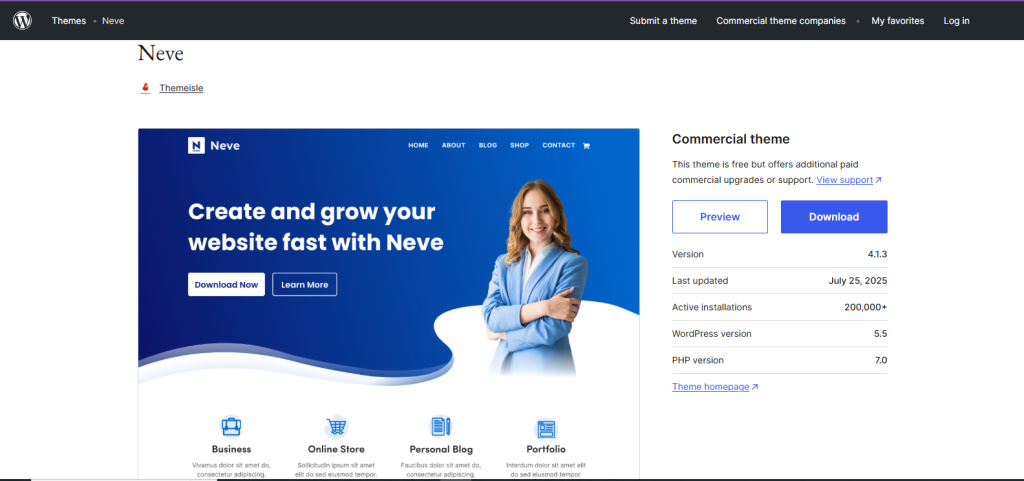Click the Business label in preview

pyautogui.click(x=231, y=449)
